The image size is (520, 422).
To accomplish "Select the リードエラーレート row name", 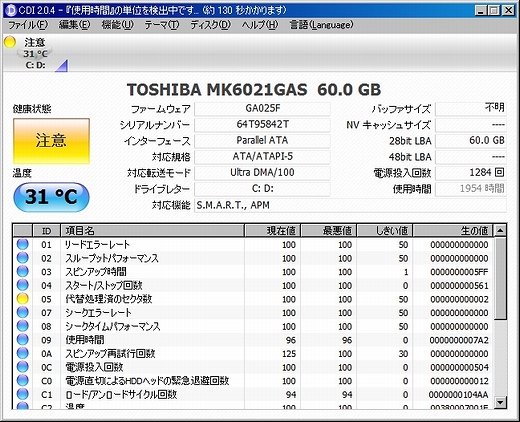I will 97,245.
